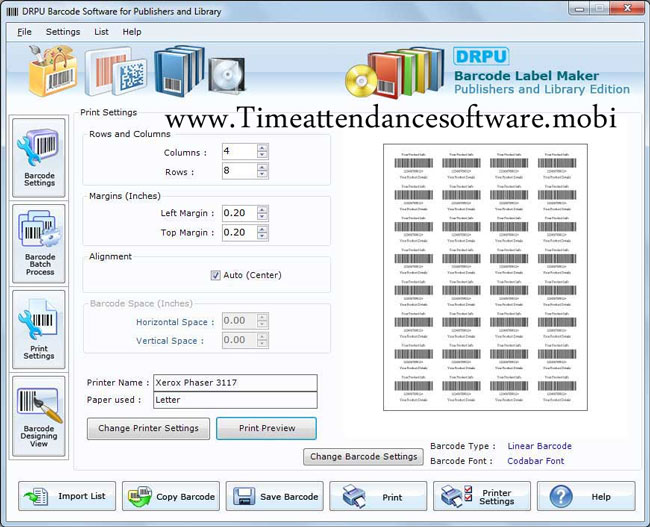
Task: Click the DRPU logo
Action: [x=481, y=56]
